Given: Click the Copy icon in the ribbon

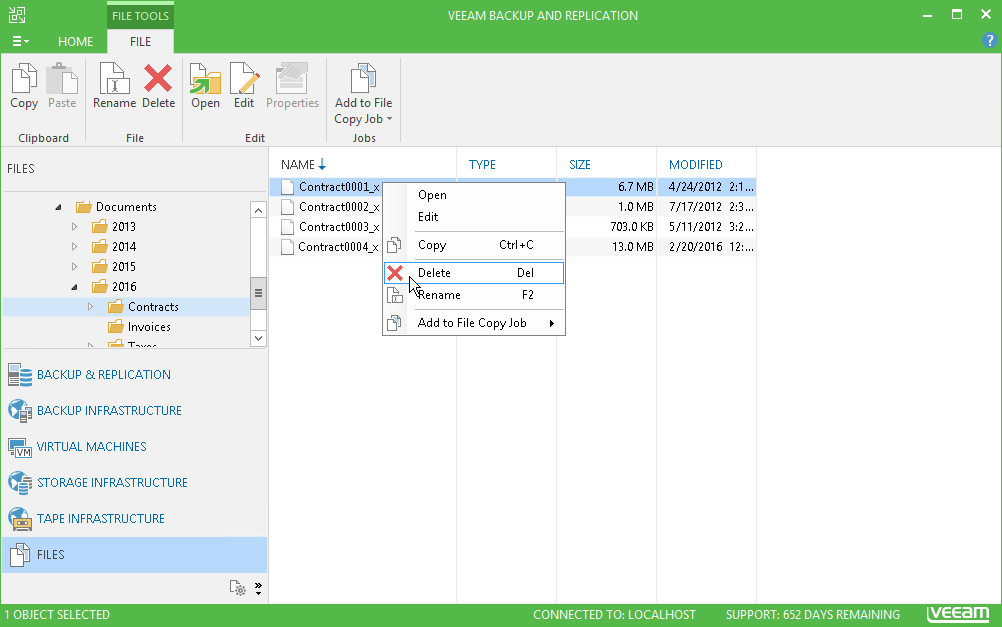Looking at the screenshot, I should [x=24, y=78].
